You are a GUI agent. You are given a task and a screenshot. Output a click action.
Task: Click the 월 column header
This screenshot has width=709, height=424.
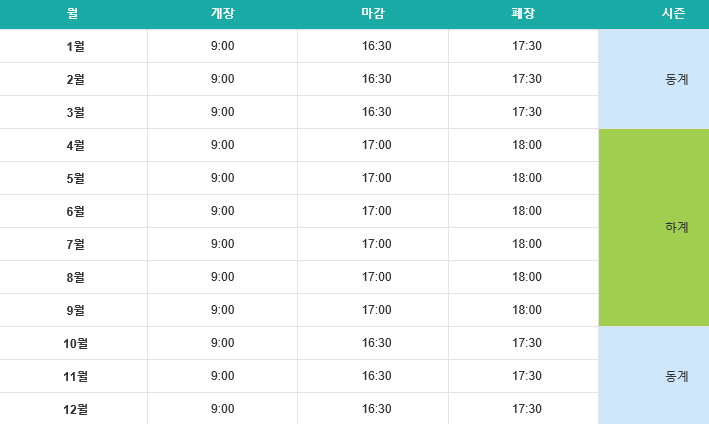point(73,14)
